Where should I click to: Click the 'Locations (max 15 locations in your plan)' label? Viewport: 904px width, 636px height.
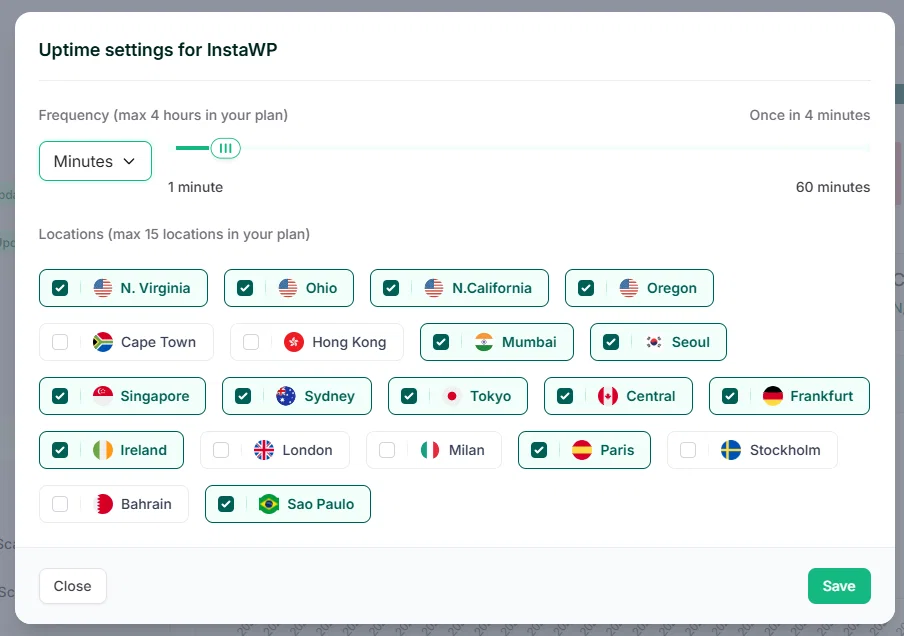click(174, 234)
